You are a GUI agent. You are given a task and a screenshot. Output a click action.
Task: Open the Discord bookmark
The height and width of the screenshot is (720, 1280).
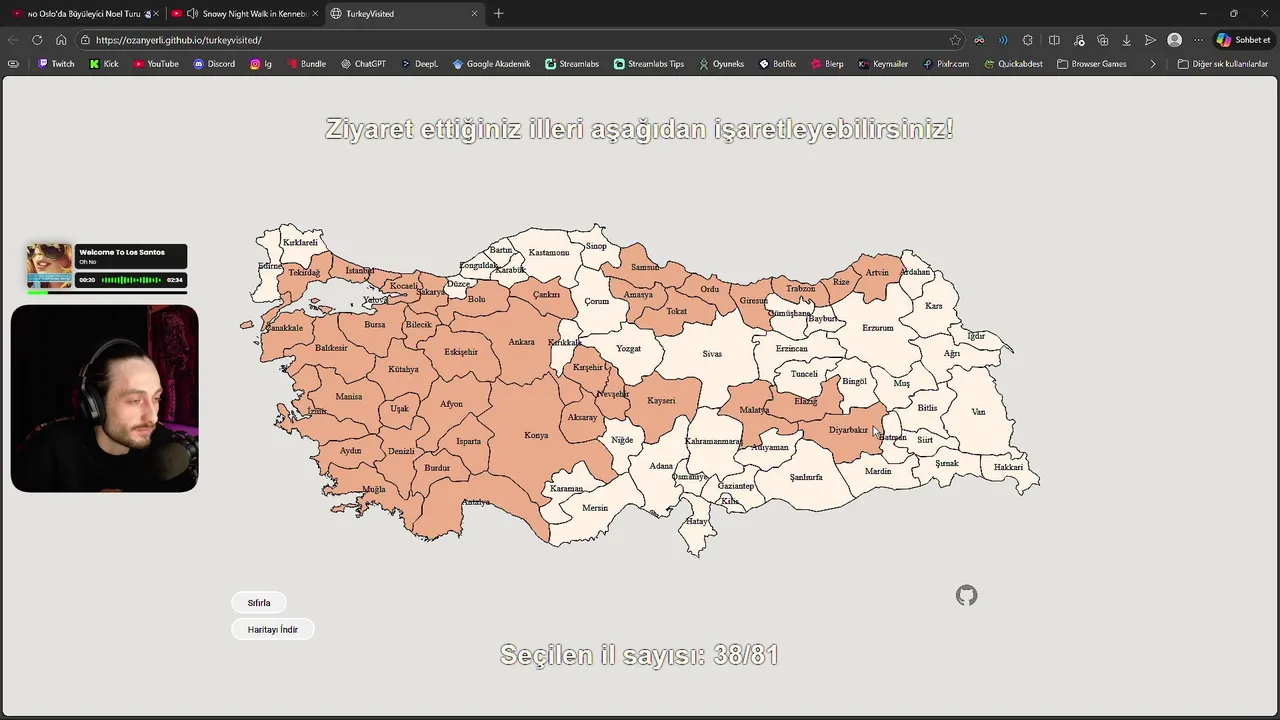click(214, 64)
